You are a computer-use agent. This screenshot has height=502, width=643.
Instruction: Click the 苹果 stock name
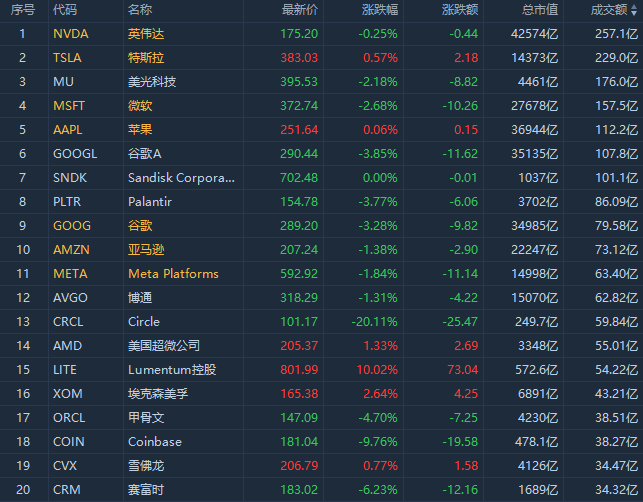(x=140, y=129)
